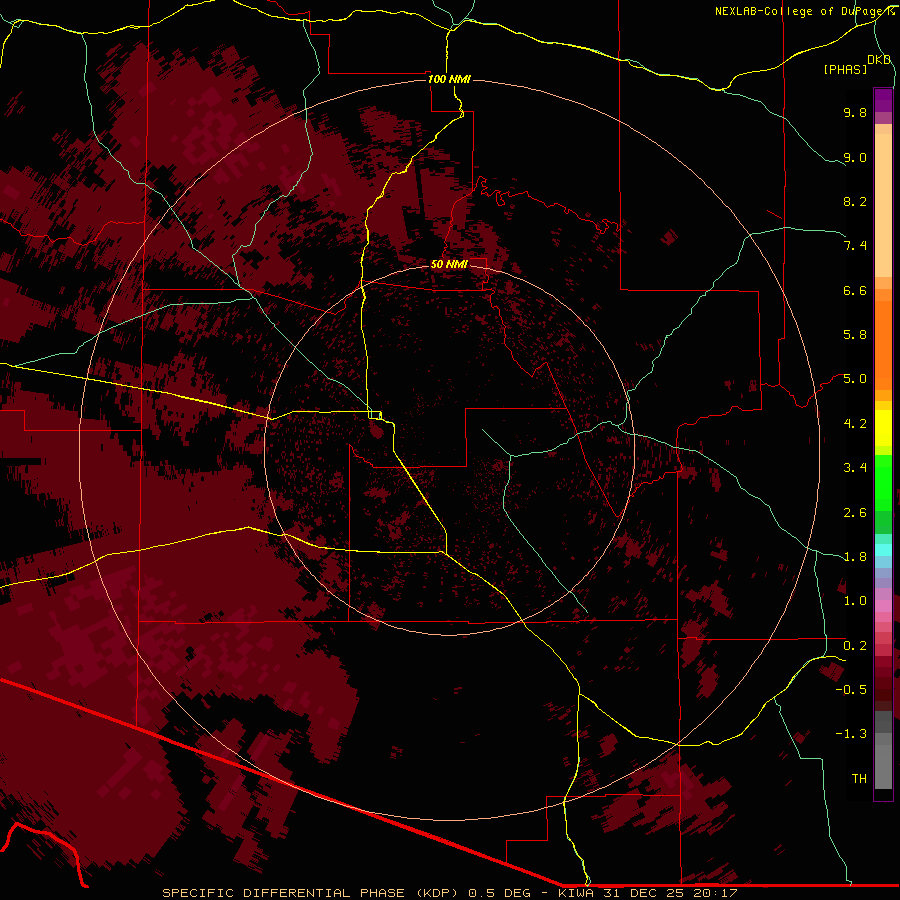
Task: Click the KIWA station identifier in the footer
Action: [576, 893]
